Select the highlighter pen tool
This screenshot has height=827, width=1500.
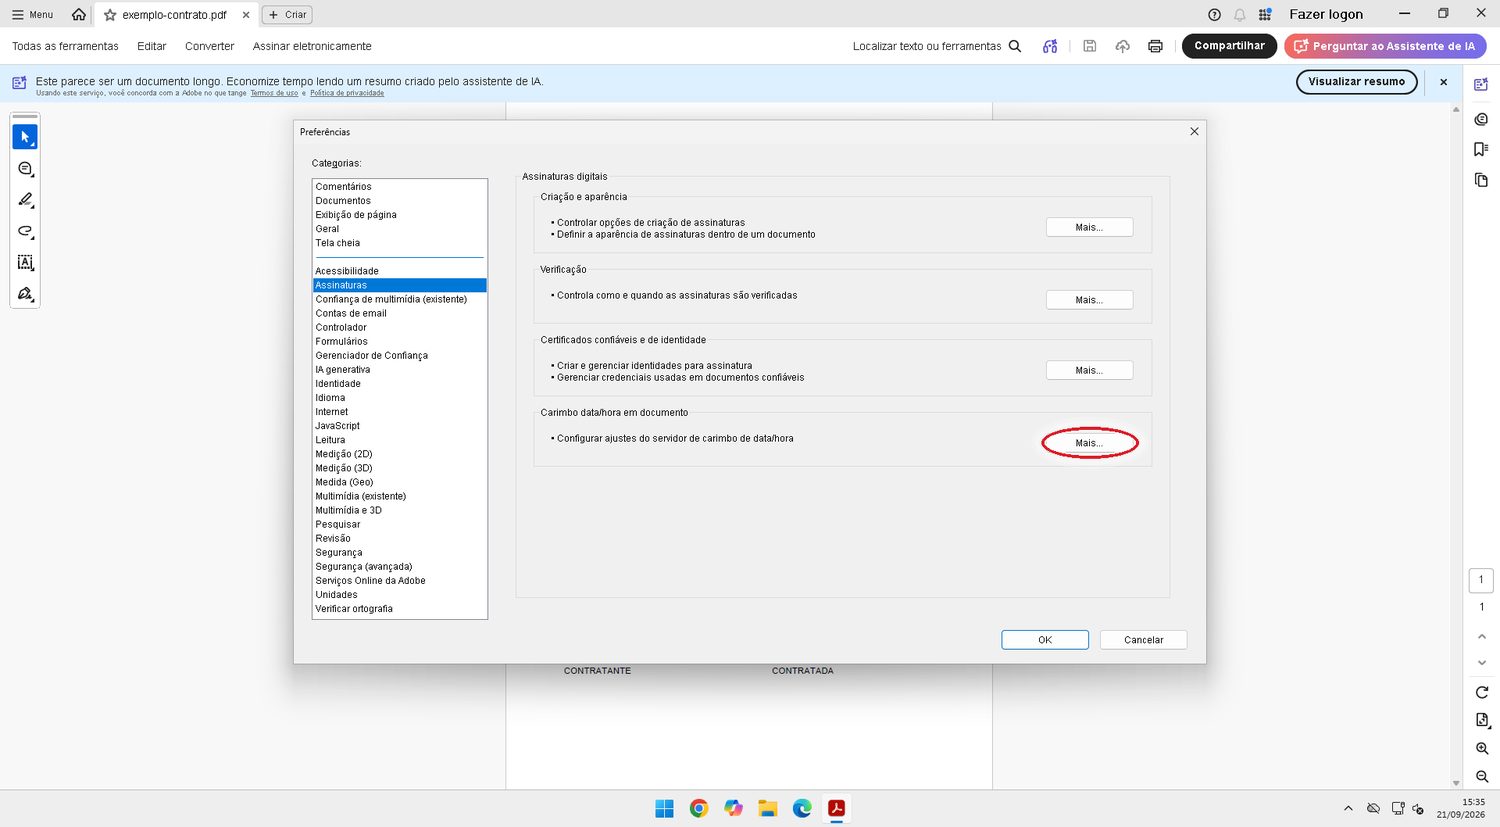(x=25, y=200)
